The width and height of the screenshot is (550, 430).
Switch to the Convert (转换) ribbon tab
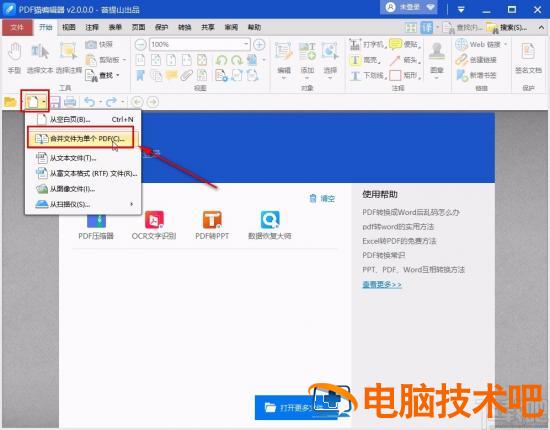point(185,27)
